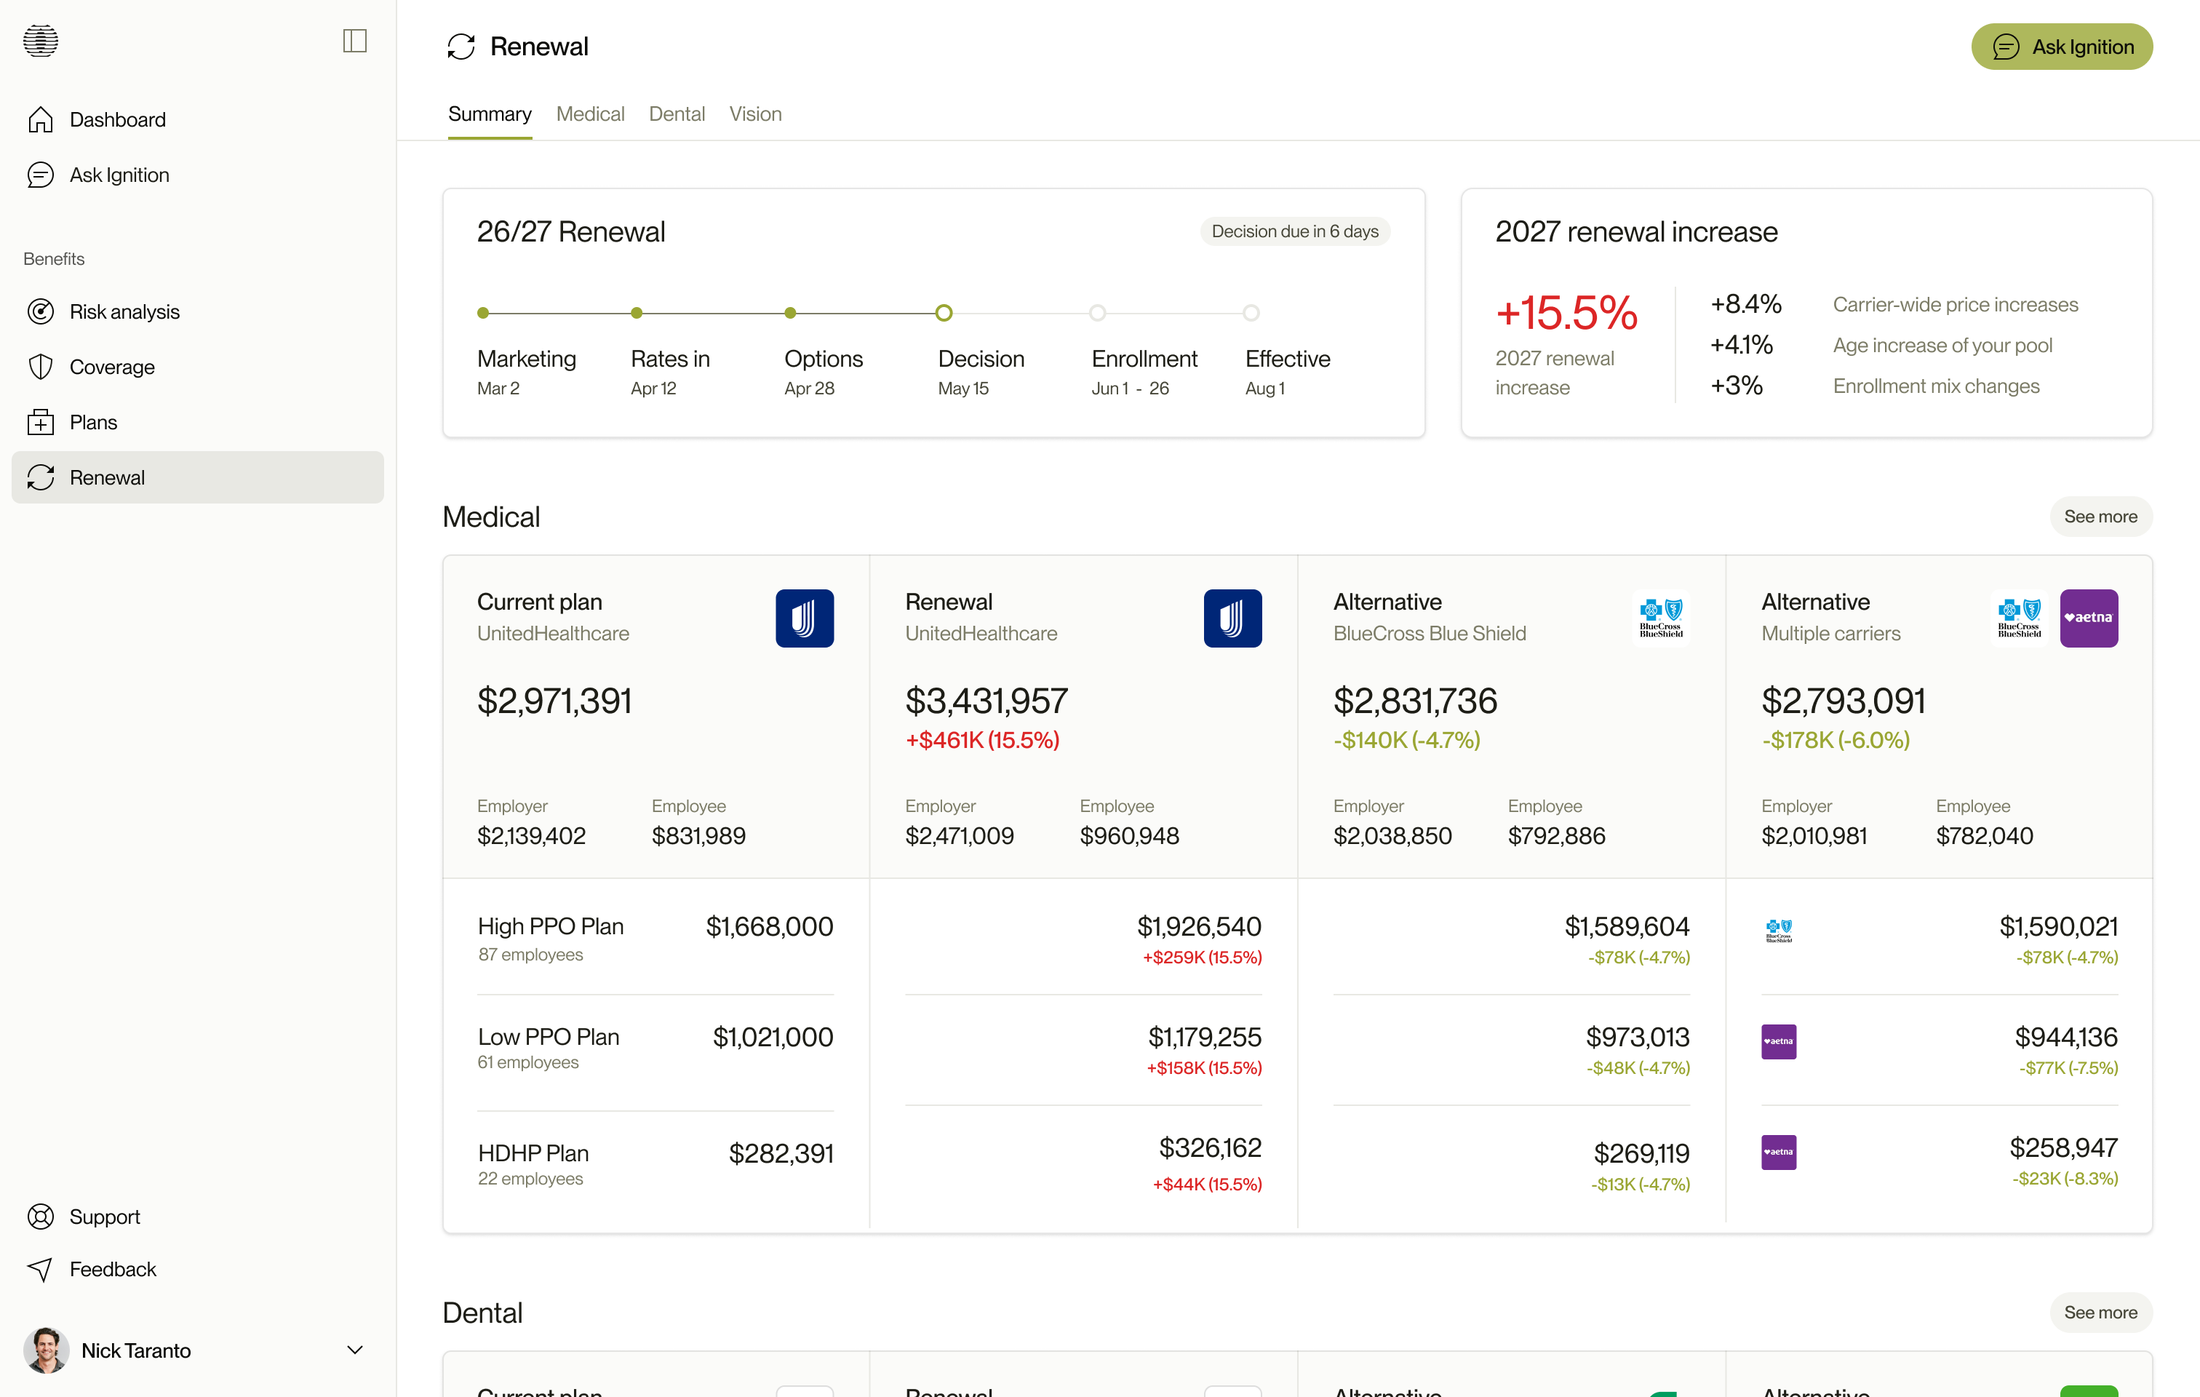Viewport: 2200px width, 1397px height.
Task: Switch to the Vision tab
Action: 755,114
